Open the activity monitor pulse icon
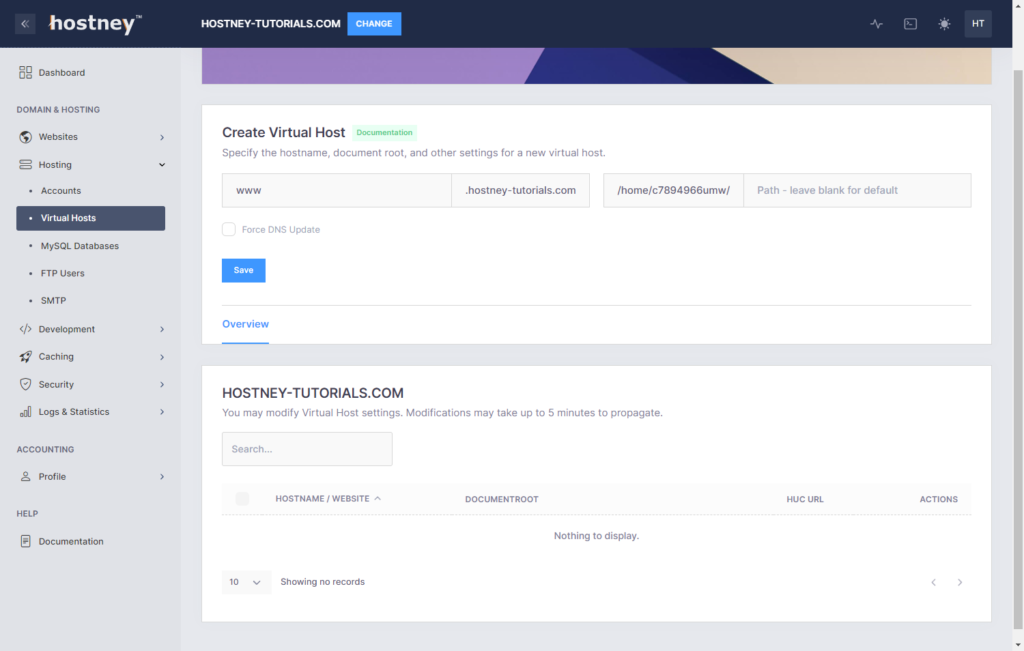This screenshot has width=1024, height=651. [x=876, y=24]
